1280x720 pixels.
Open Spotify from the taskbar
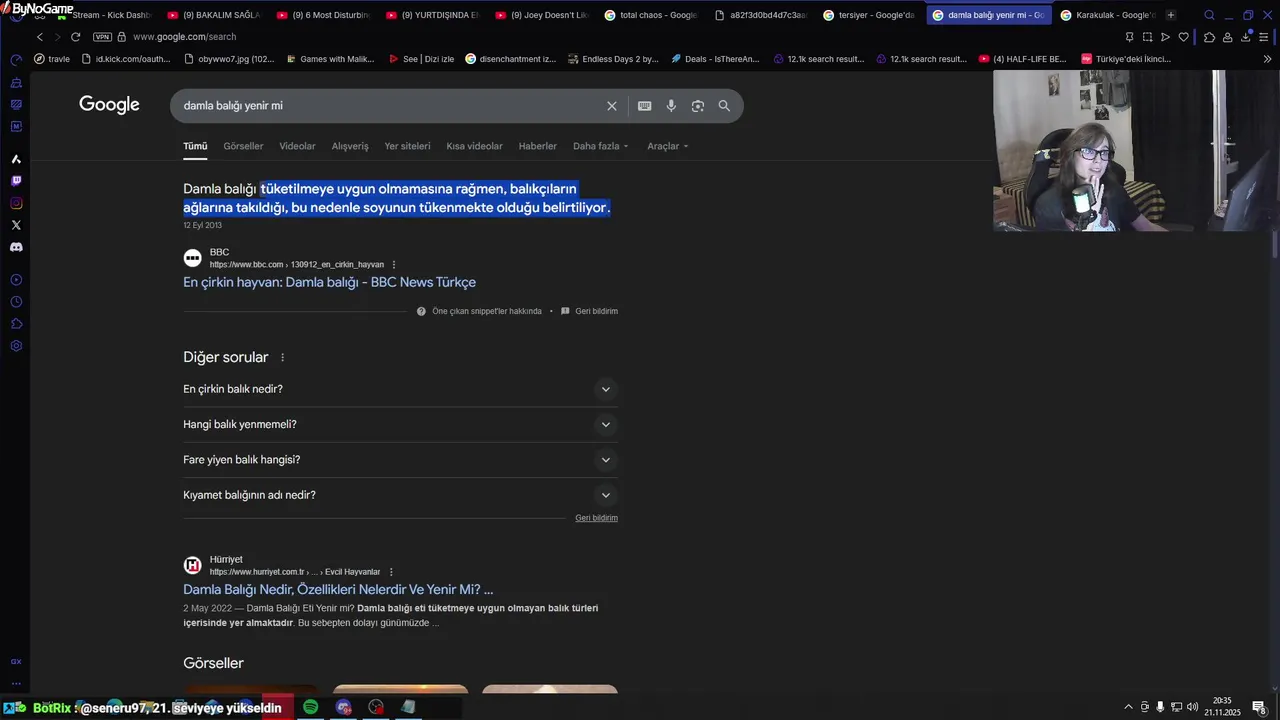311,707
